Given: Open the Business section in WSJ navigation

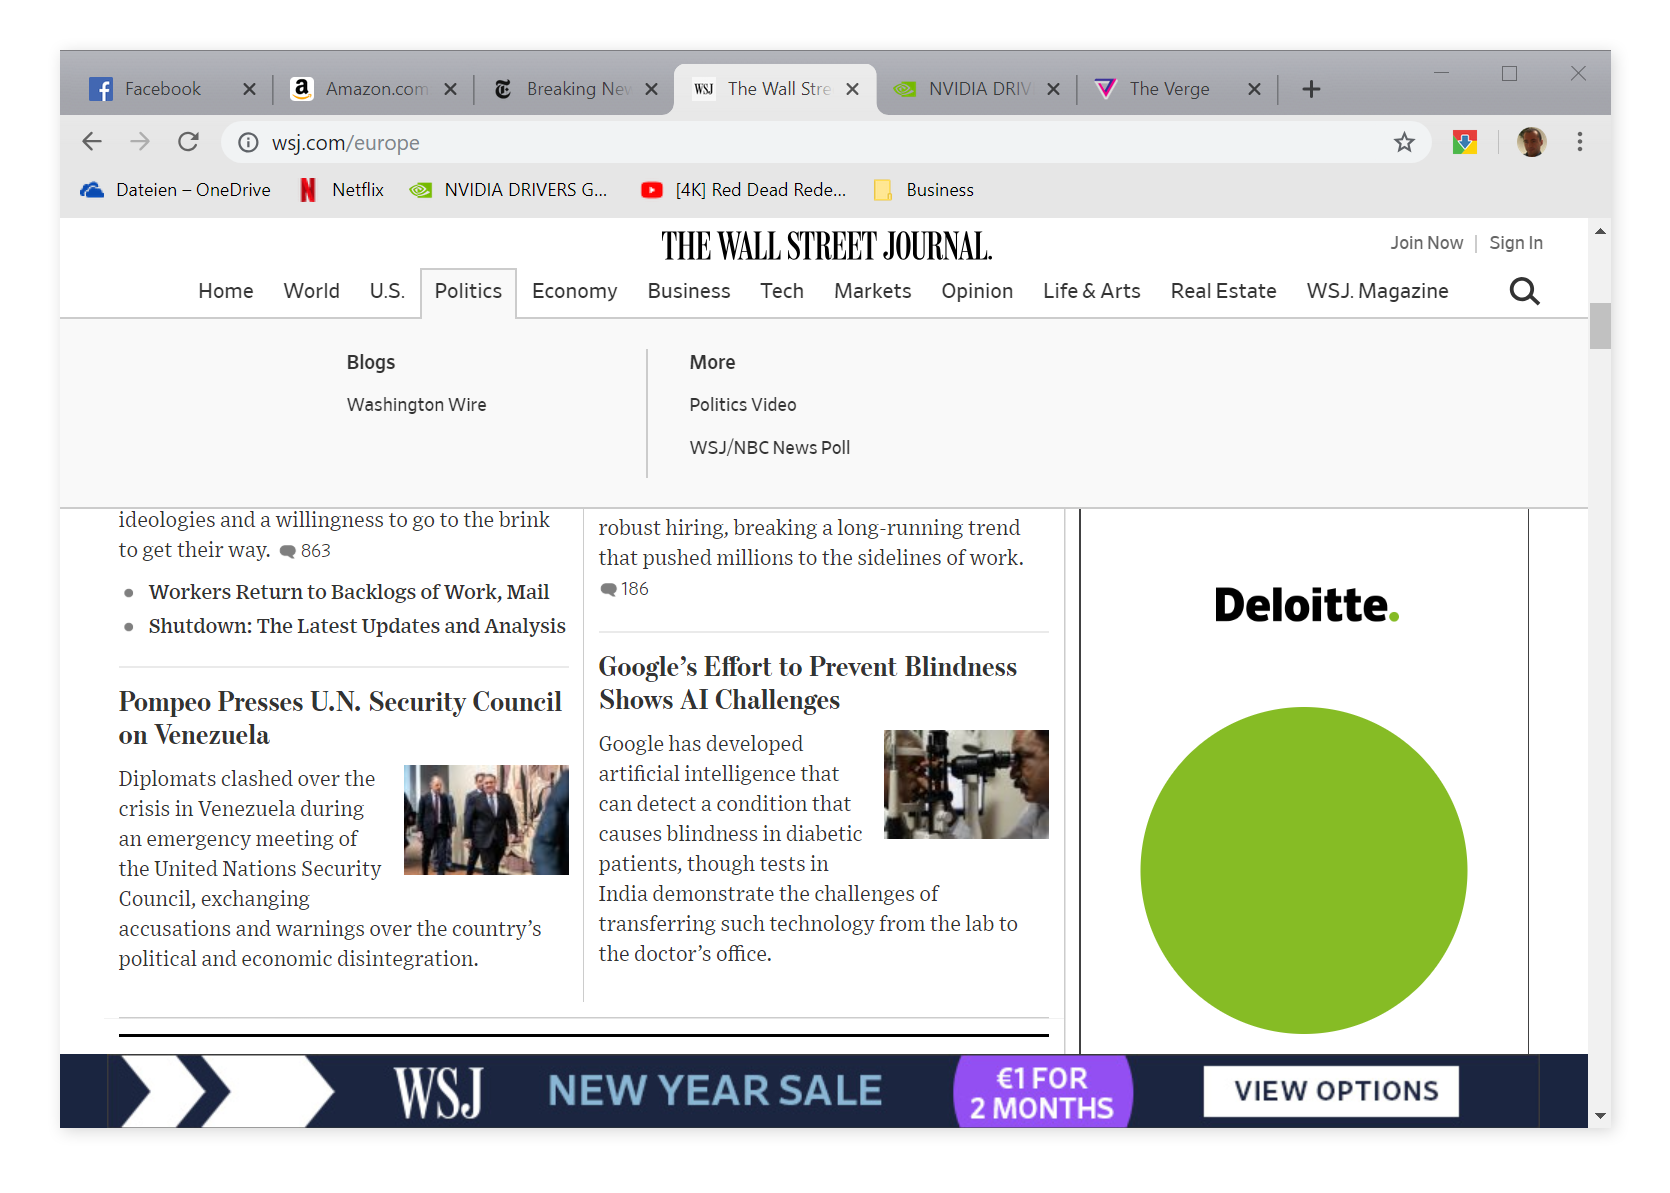Looking at the screenshot, I should (689, 291).
